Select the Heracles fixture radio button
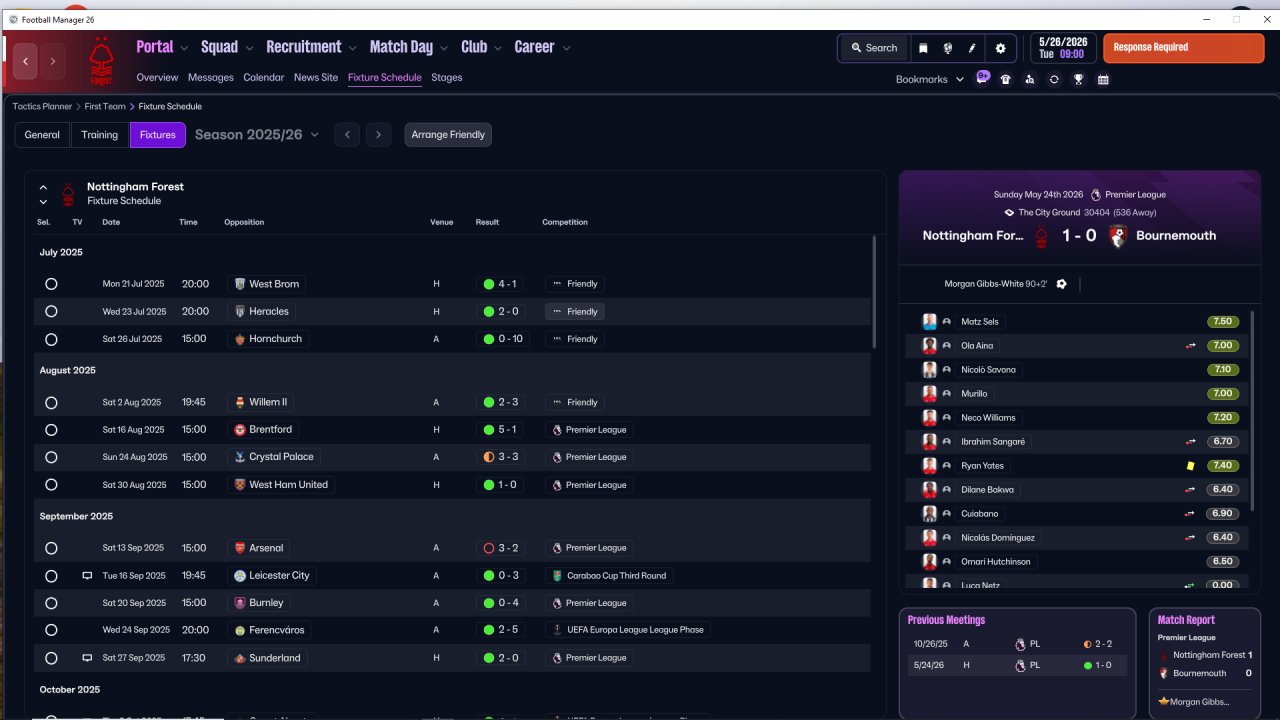The width and height of the screenshot is (1280, 720). pos(51,311)
